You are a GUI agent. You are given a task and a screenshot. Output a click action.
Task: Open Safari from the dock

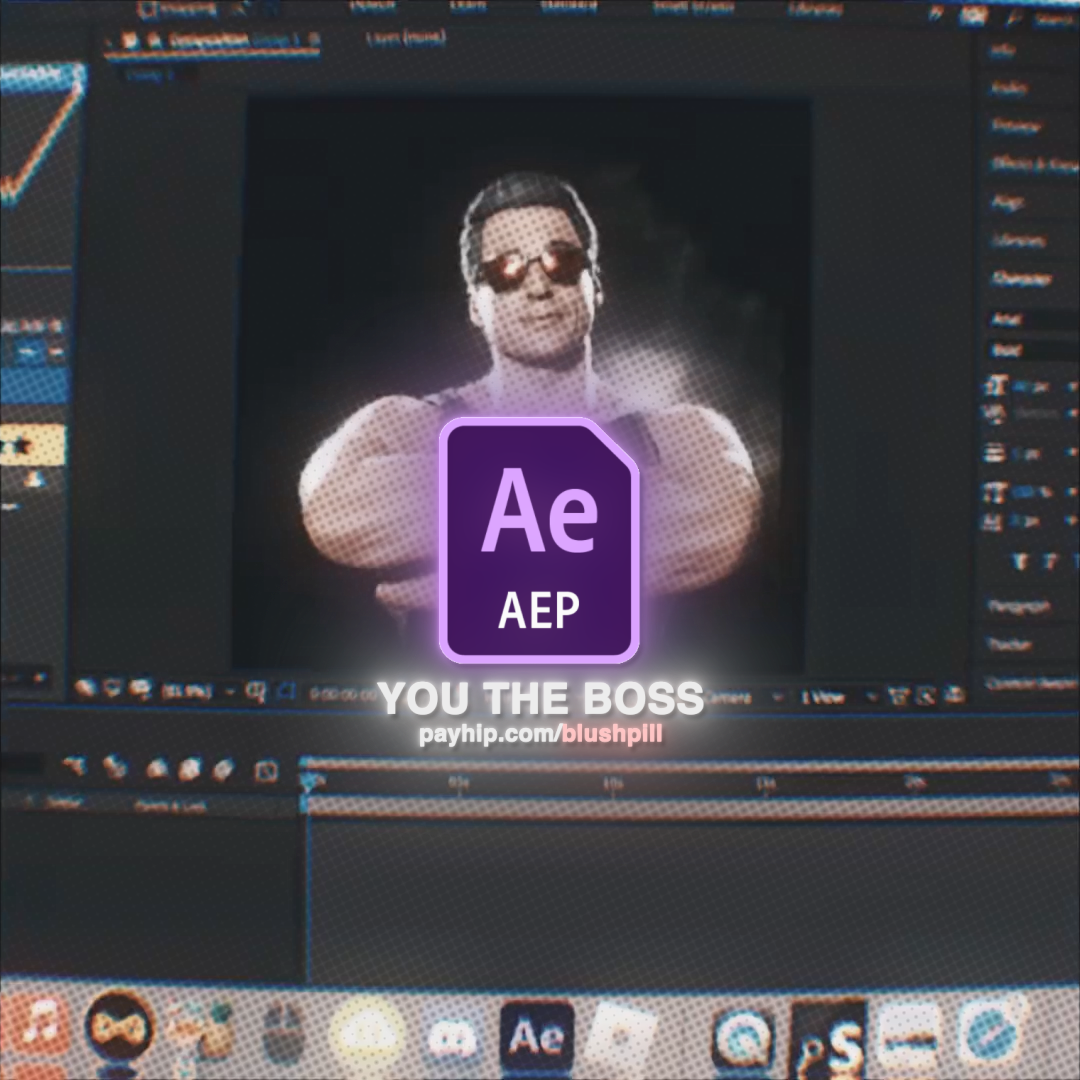coord(990,1031)
